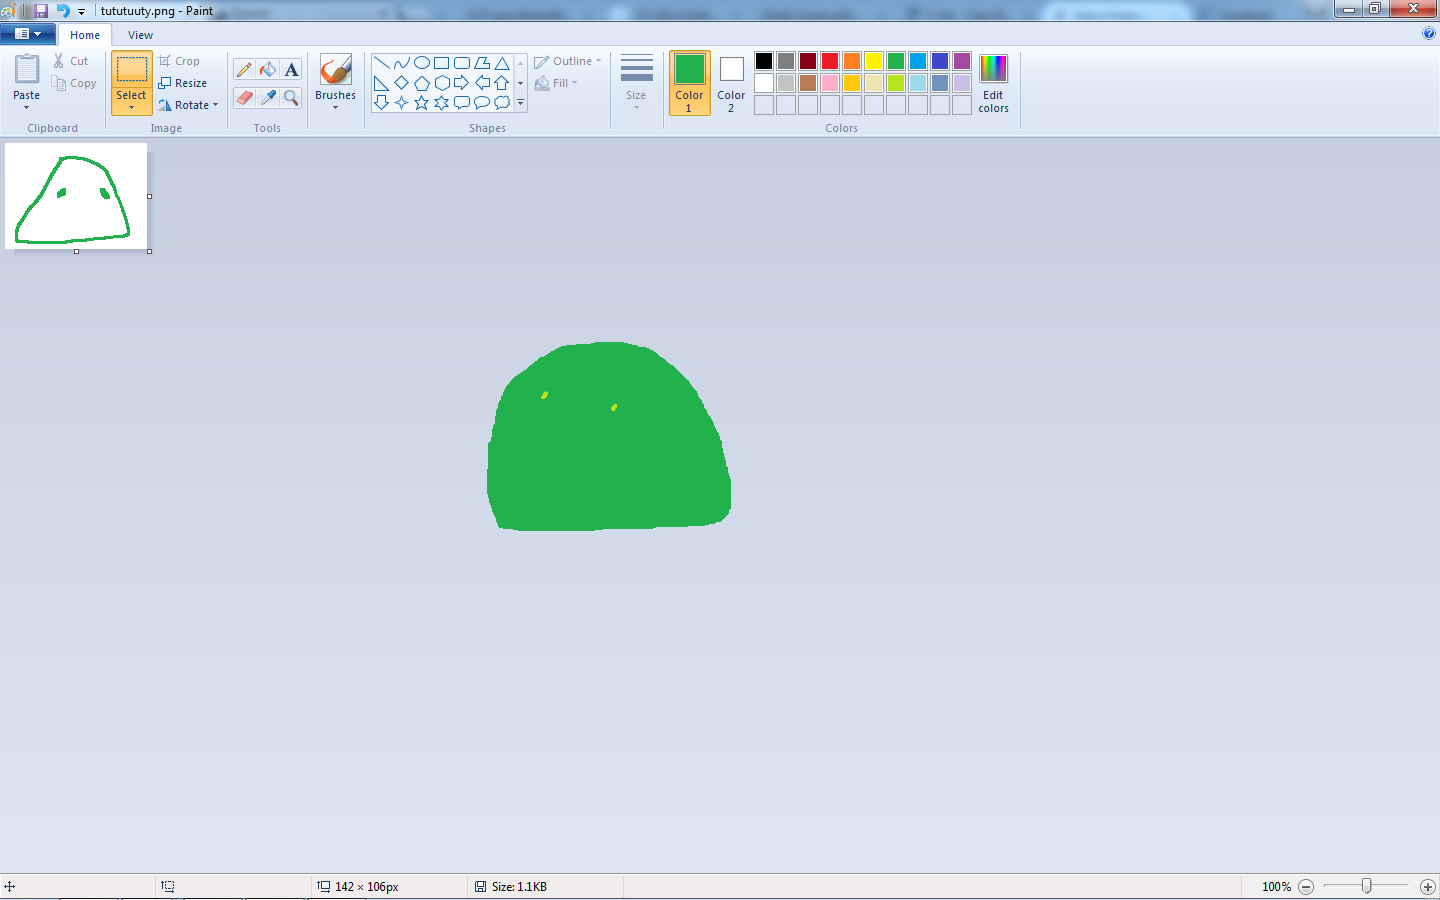The image size is (1440, 900).
Task: Click the Magnifier tool
Action: (291, 97)
